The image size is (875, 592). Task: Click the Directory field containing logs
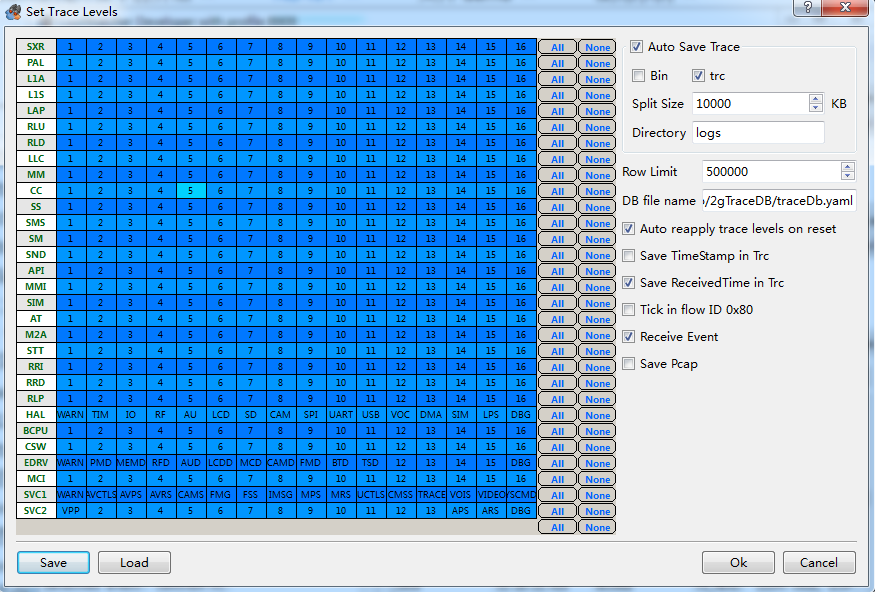[x=758, y=133]
